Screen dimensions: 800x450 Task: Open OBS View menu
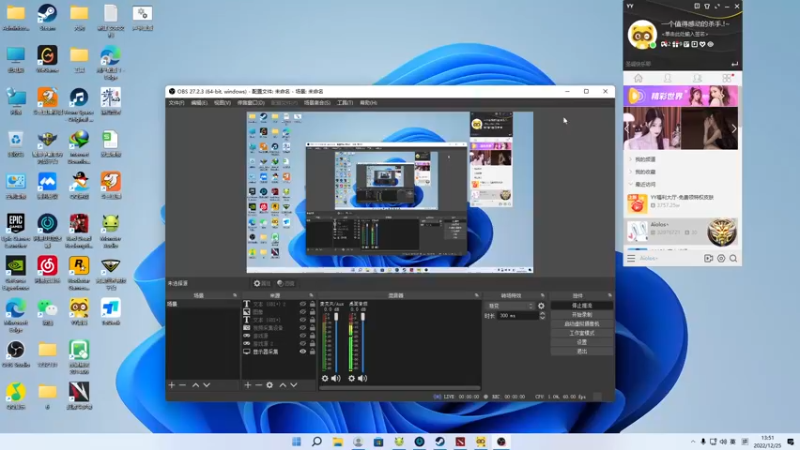[222, 103]
